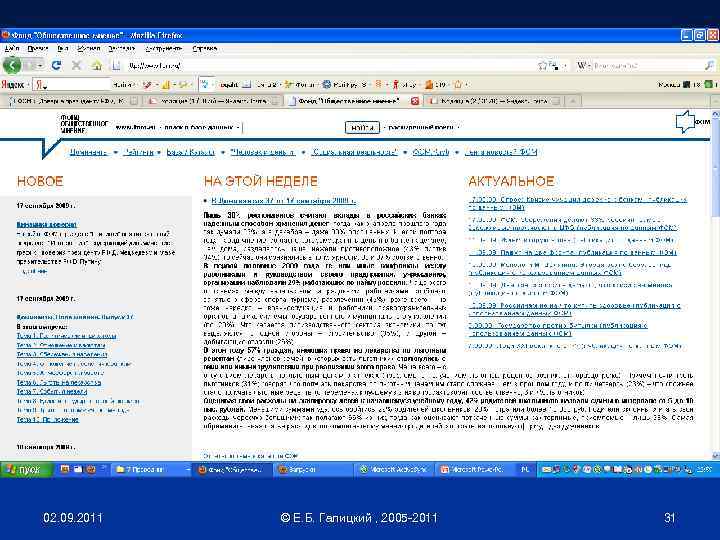Click the Stop loading X icon
The height and width of the screenshot is (540, 720).
pyautogui.click(x=76, y=65)
